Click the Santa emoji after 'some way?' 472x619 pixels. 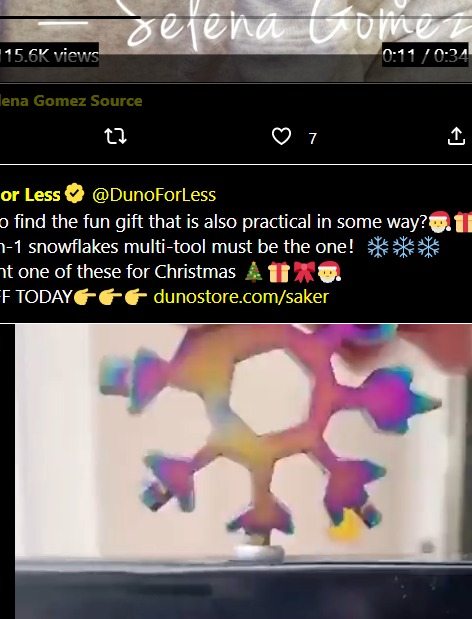(x=440, y=221)
